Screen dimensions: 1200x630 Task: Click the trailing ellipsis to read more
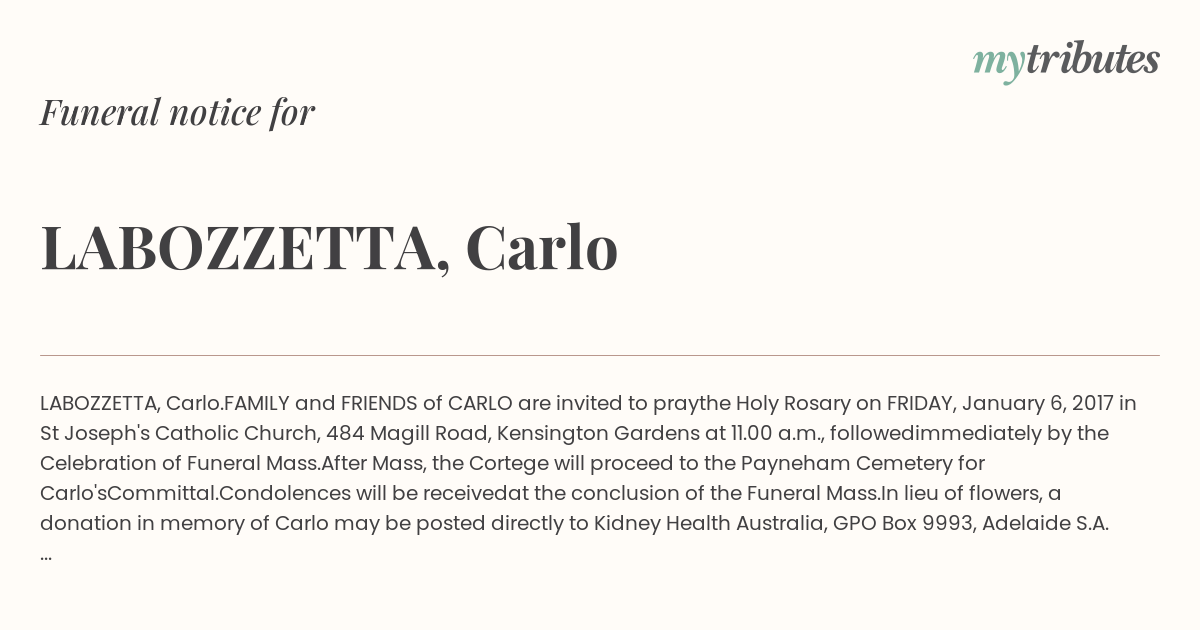point(46,554)
